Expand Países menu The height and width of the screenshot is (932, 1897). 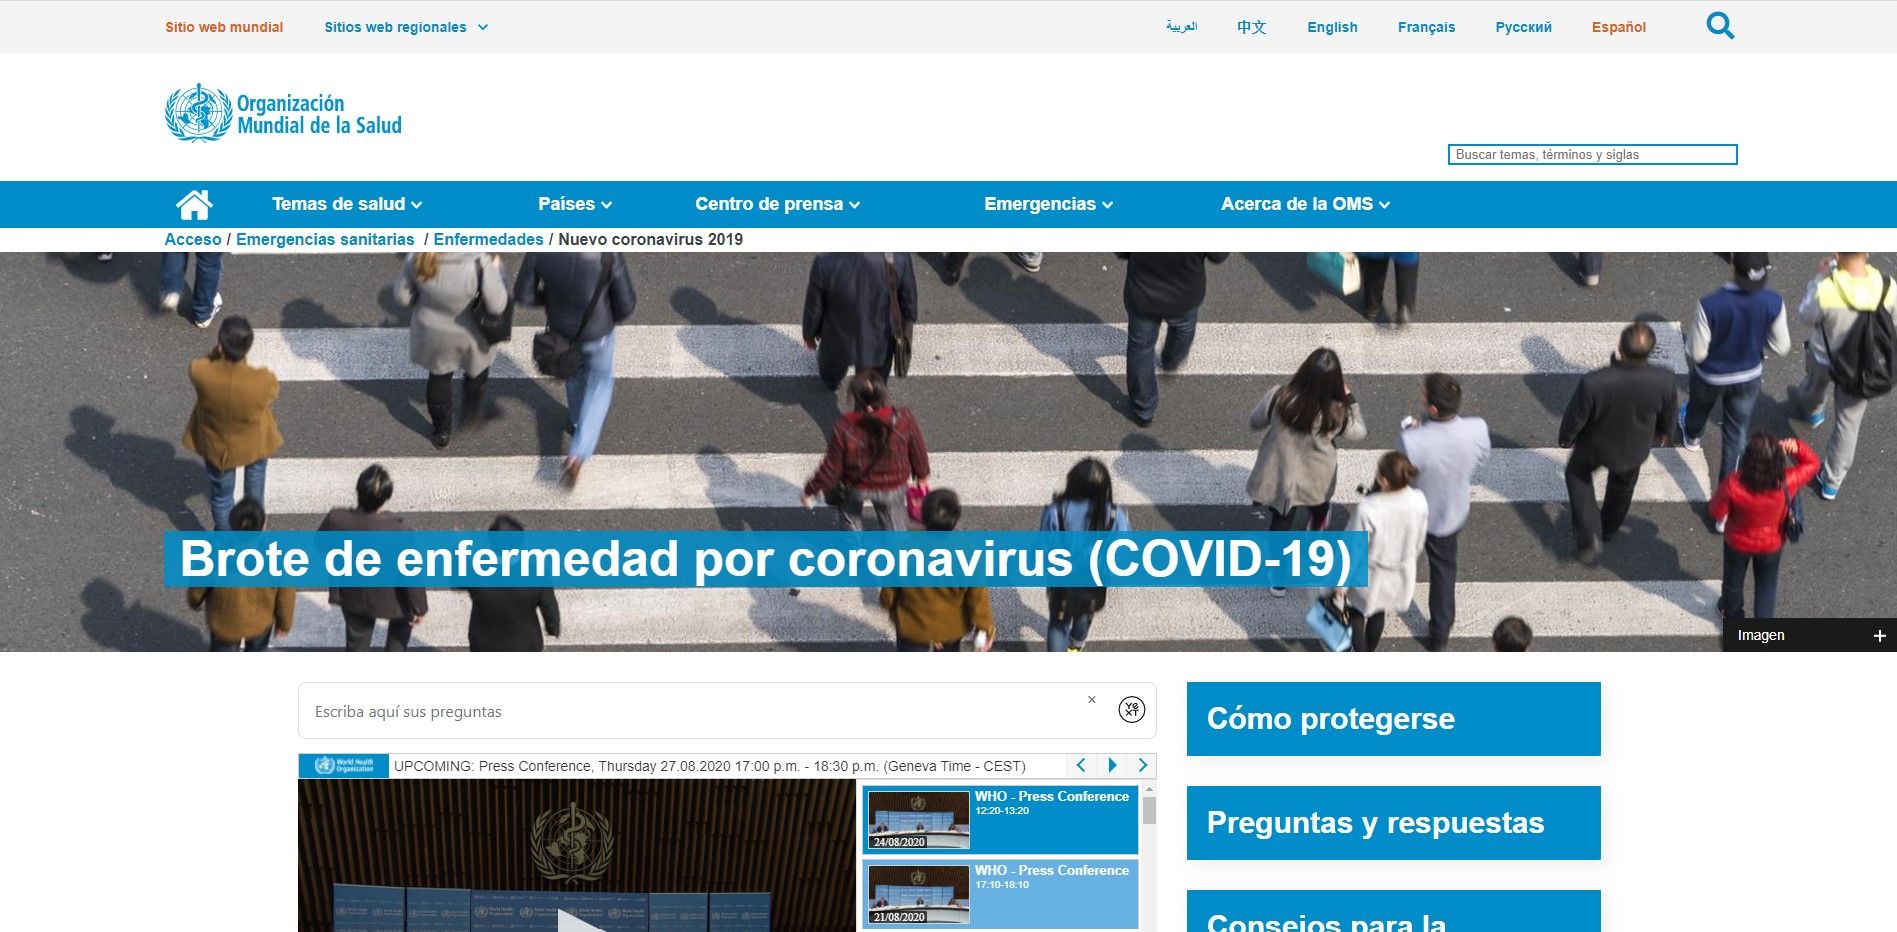[x=575, y=204]
